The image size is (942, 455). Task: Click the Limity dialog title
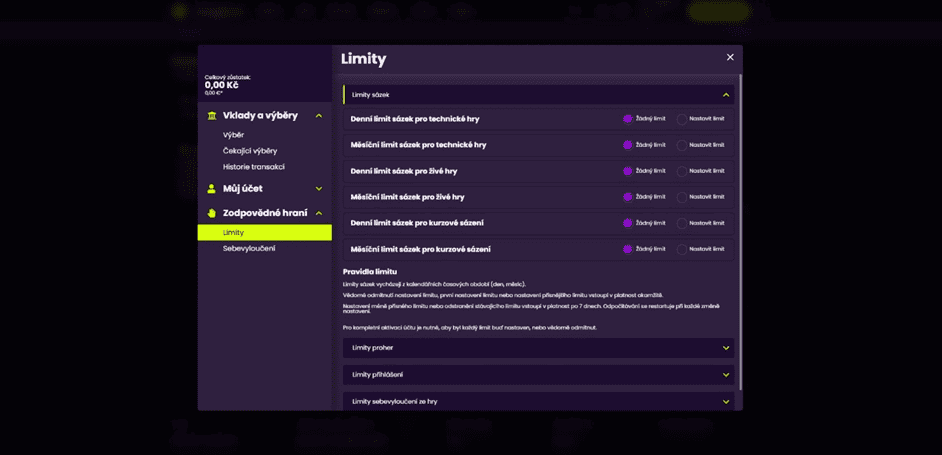(363, 59)
